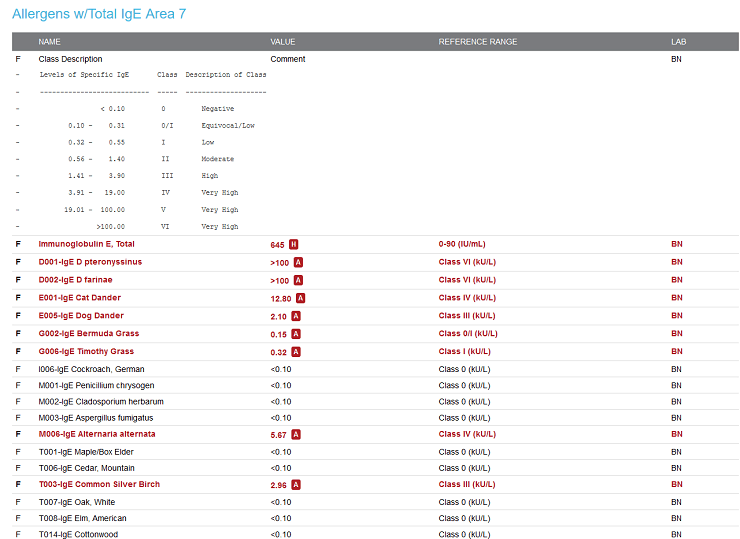
Task: Sort by the NAME column header
Action: pyautogui.click(x=49, y=42)
